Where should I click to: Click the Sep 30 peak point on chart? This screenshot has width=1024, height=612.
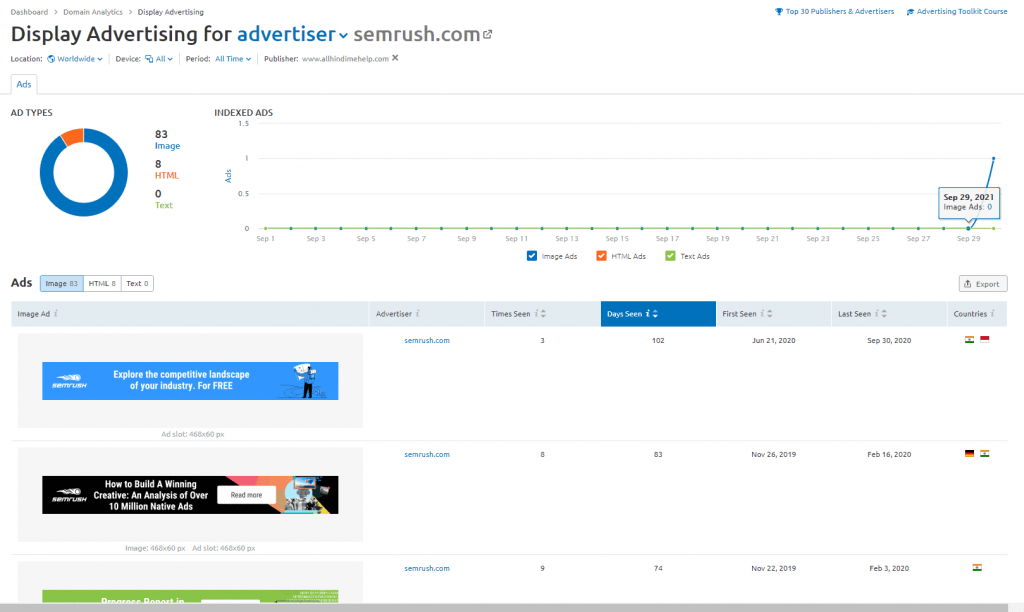(x=993, y=158)
